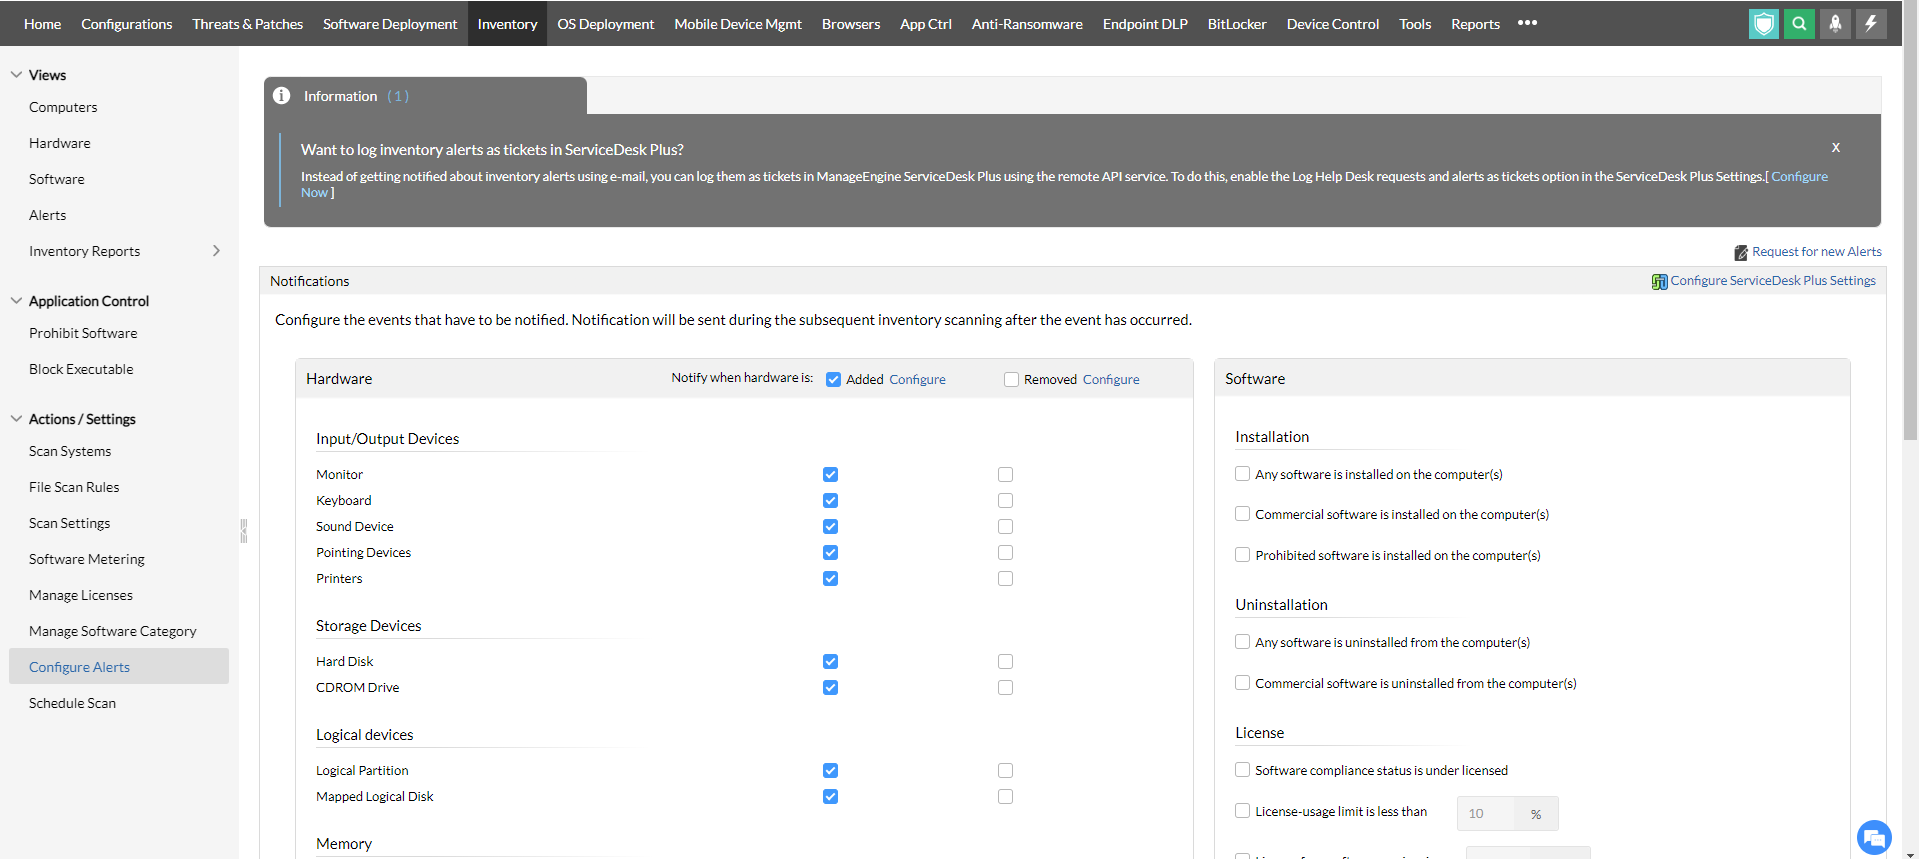Check Prohibited software is installed option

pos(1242,555)
